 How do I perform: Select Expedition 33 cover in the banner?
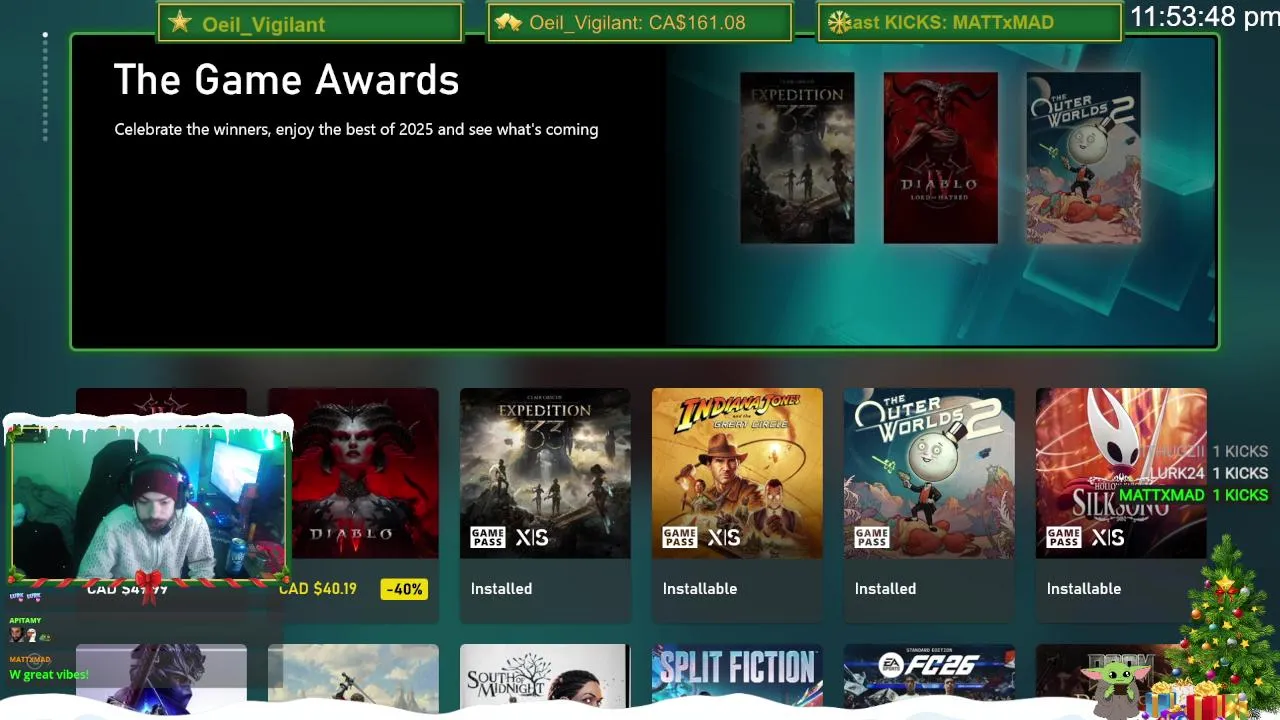797,158
